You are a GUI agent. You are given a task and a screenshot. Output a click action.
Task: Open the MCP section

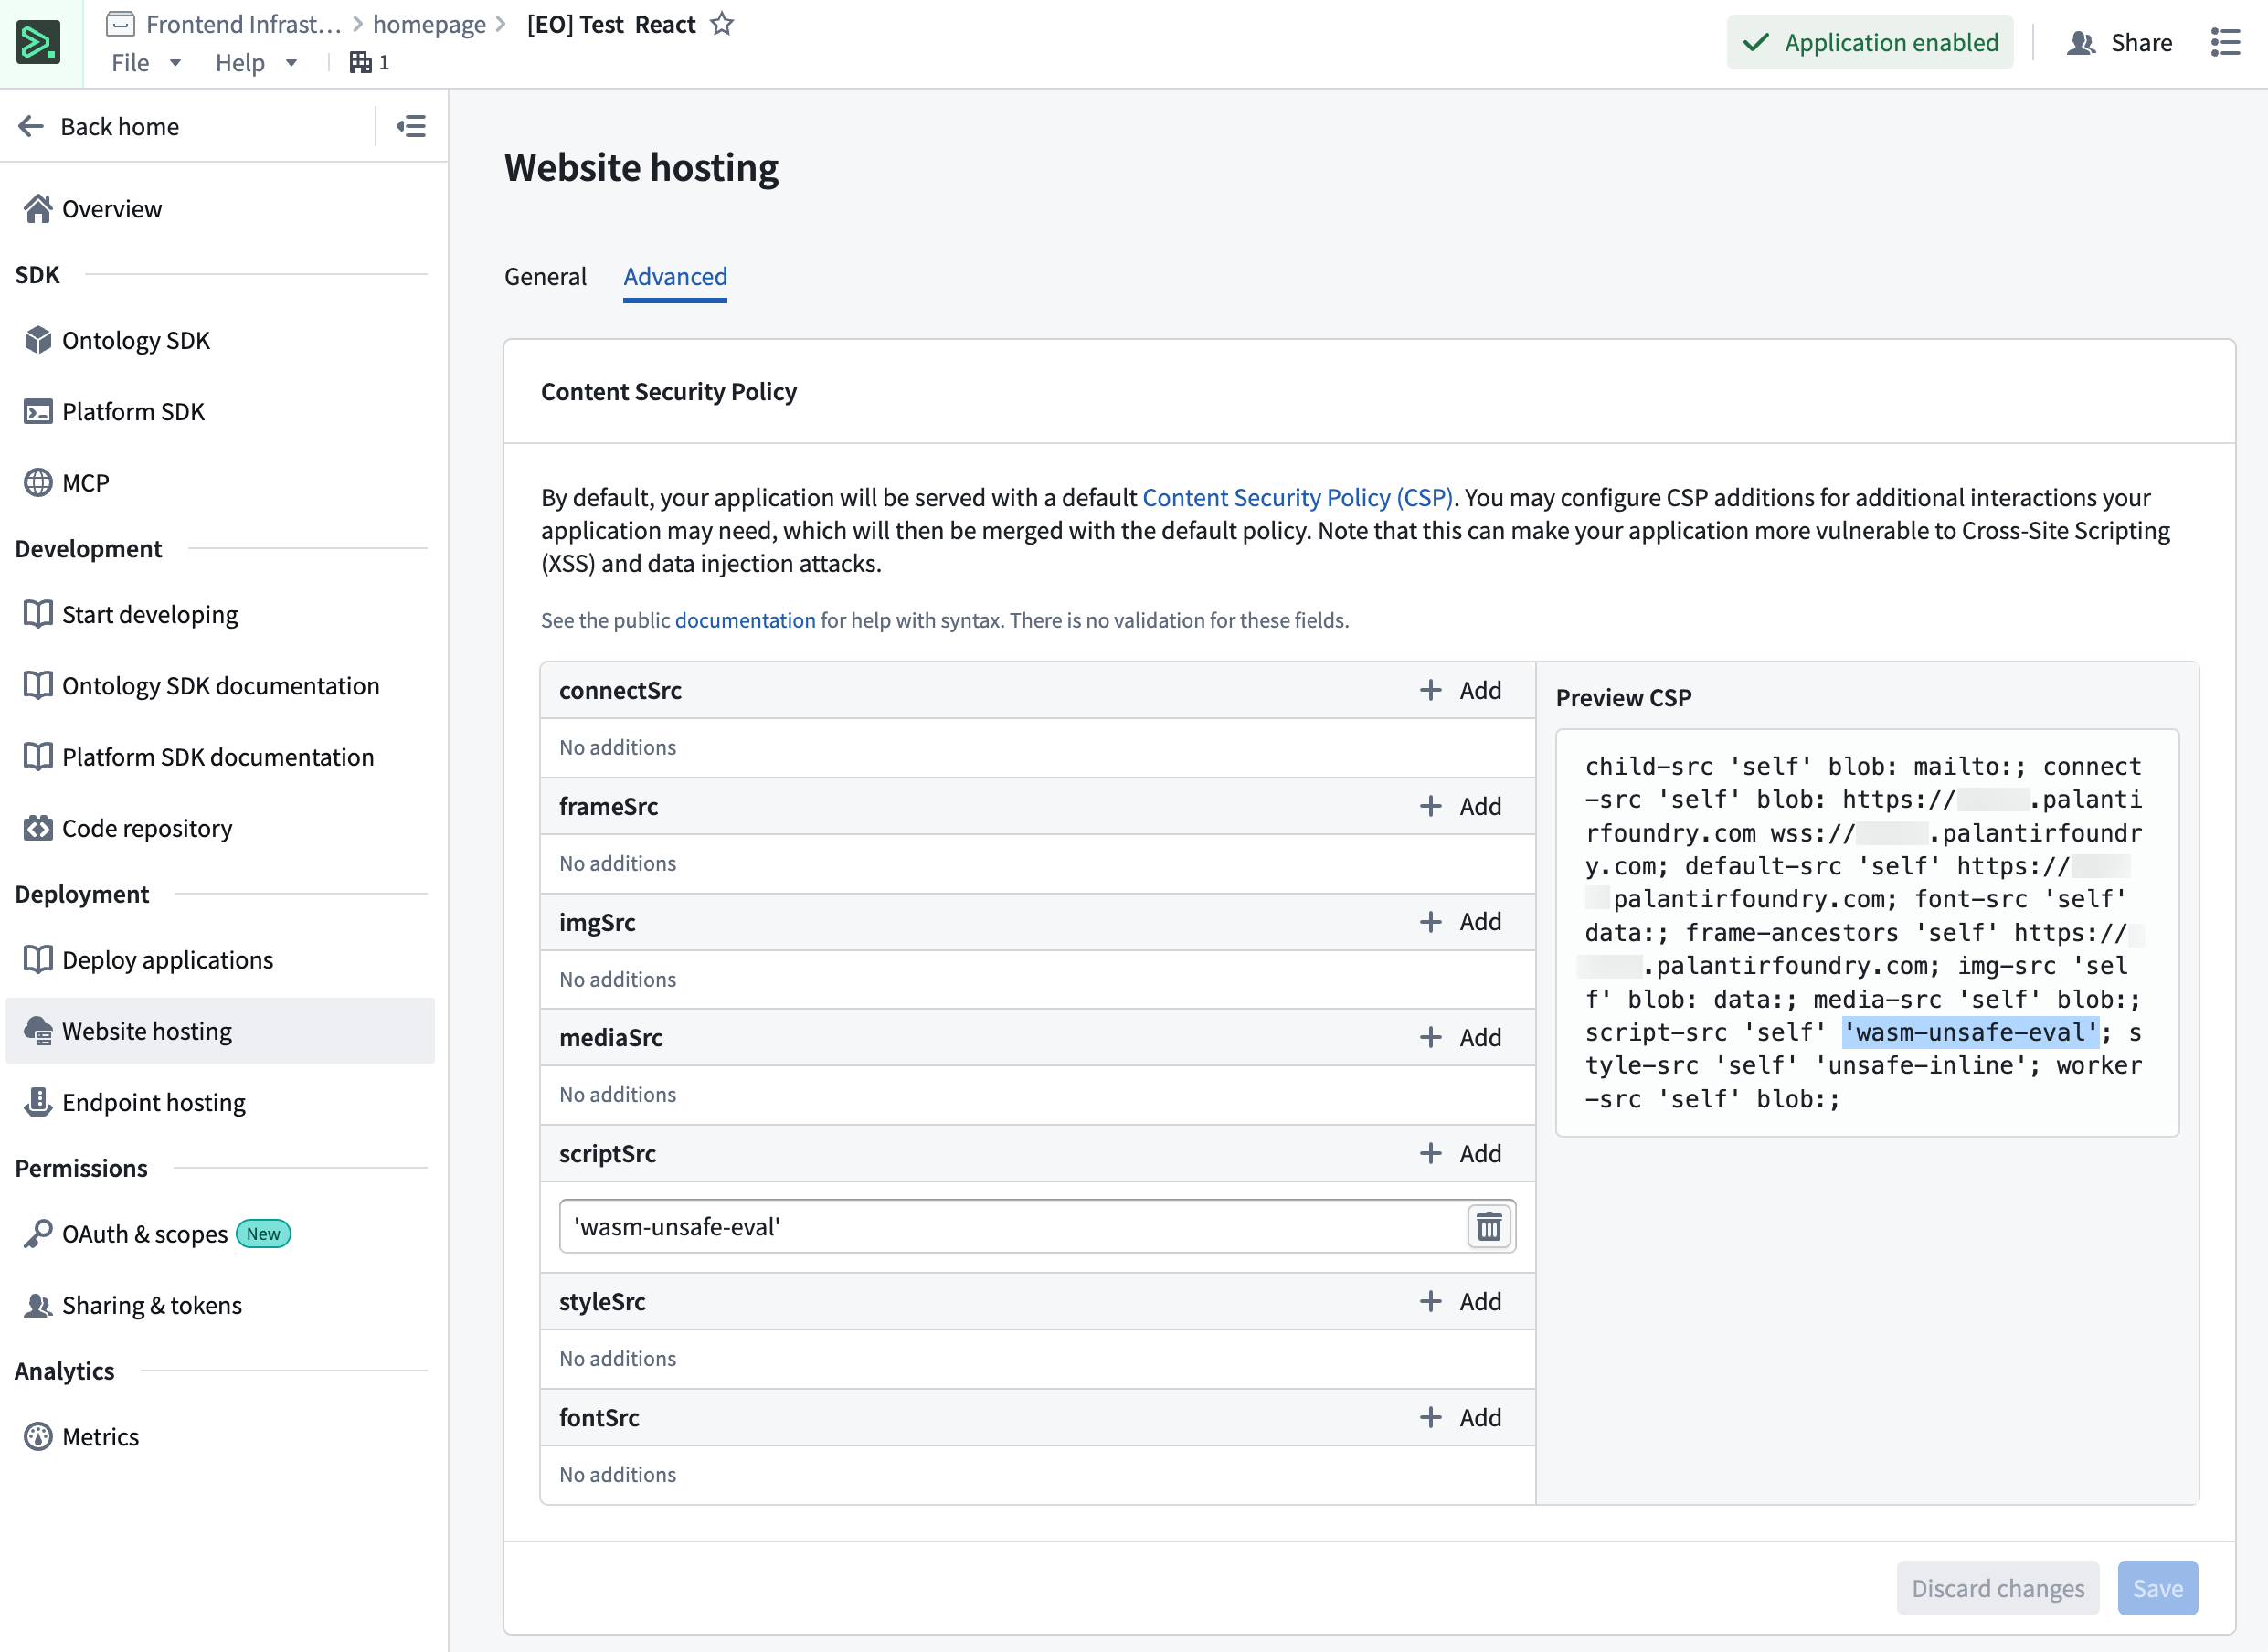click(x=85, y=482)
